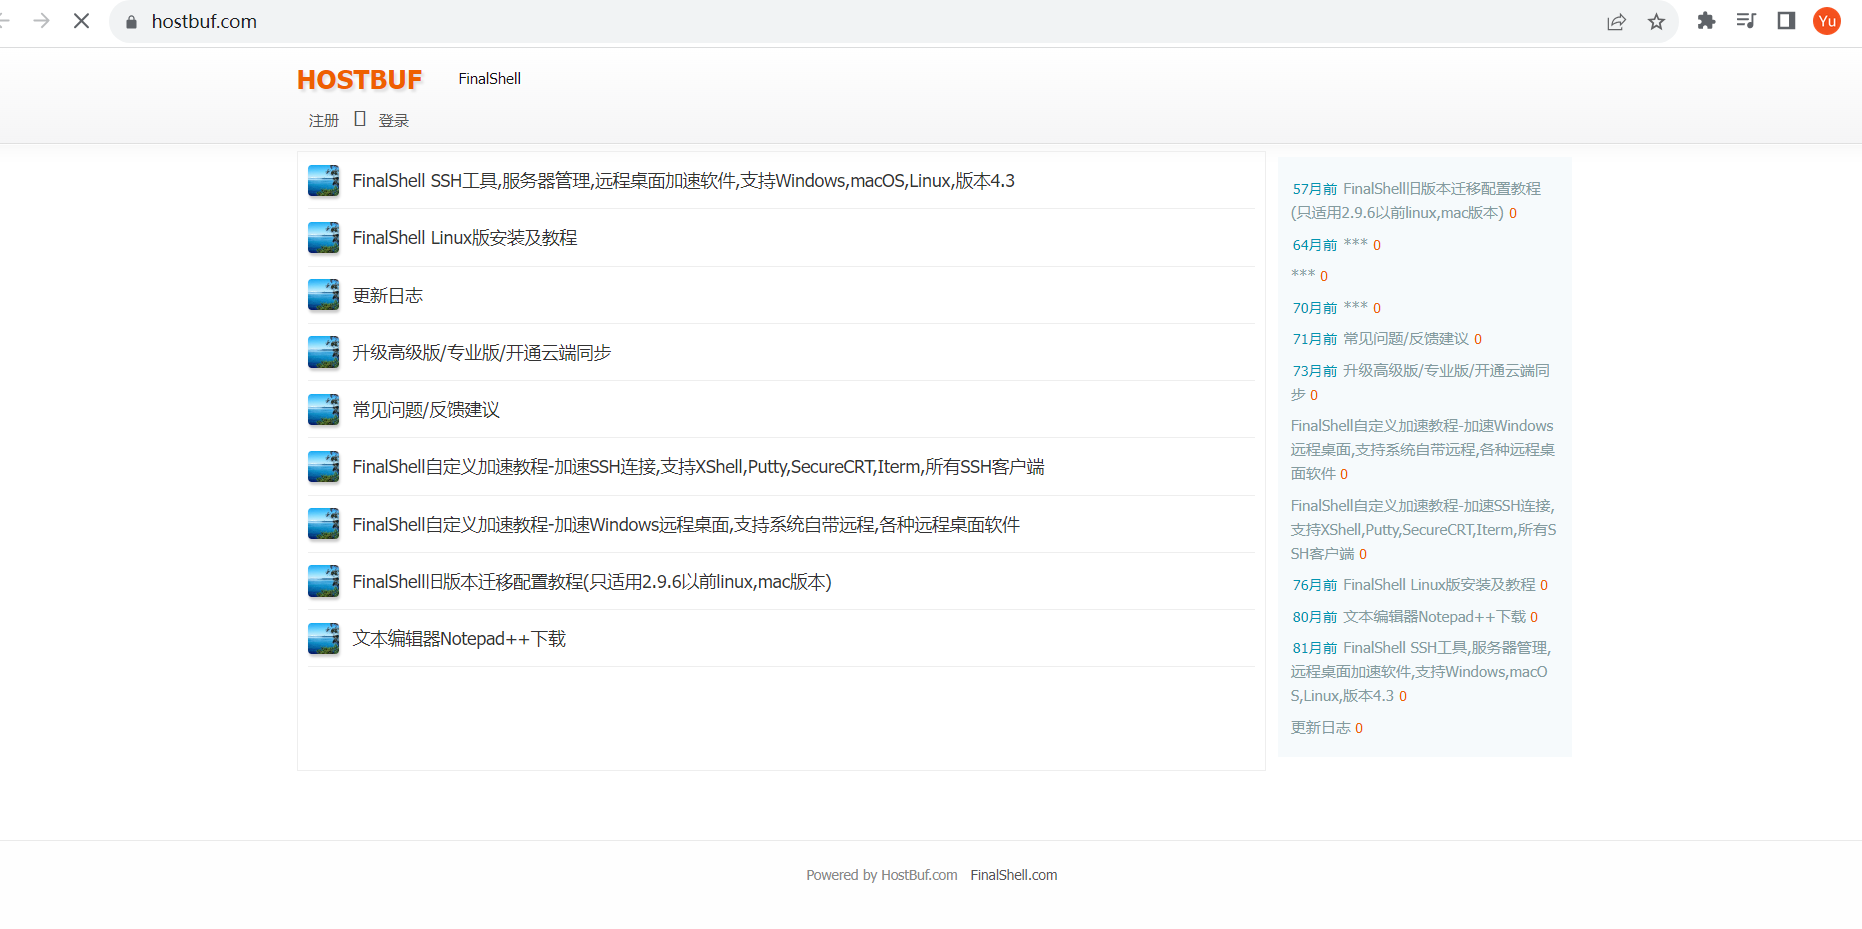Image resolution: width=1862 pixels, height=929 pixels.
Task: Open 加速Windows远程桌面 tutorial in main list
Action: [686, 525]
